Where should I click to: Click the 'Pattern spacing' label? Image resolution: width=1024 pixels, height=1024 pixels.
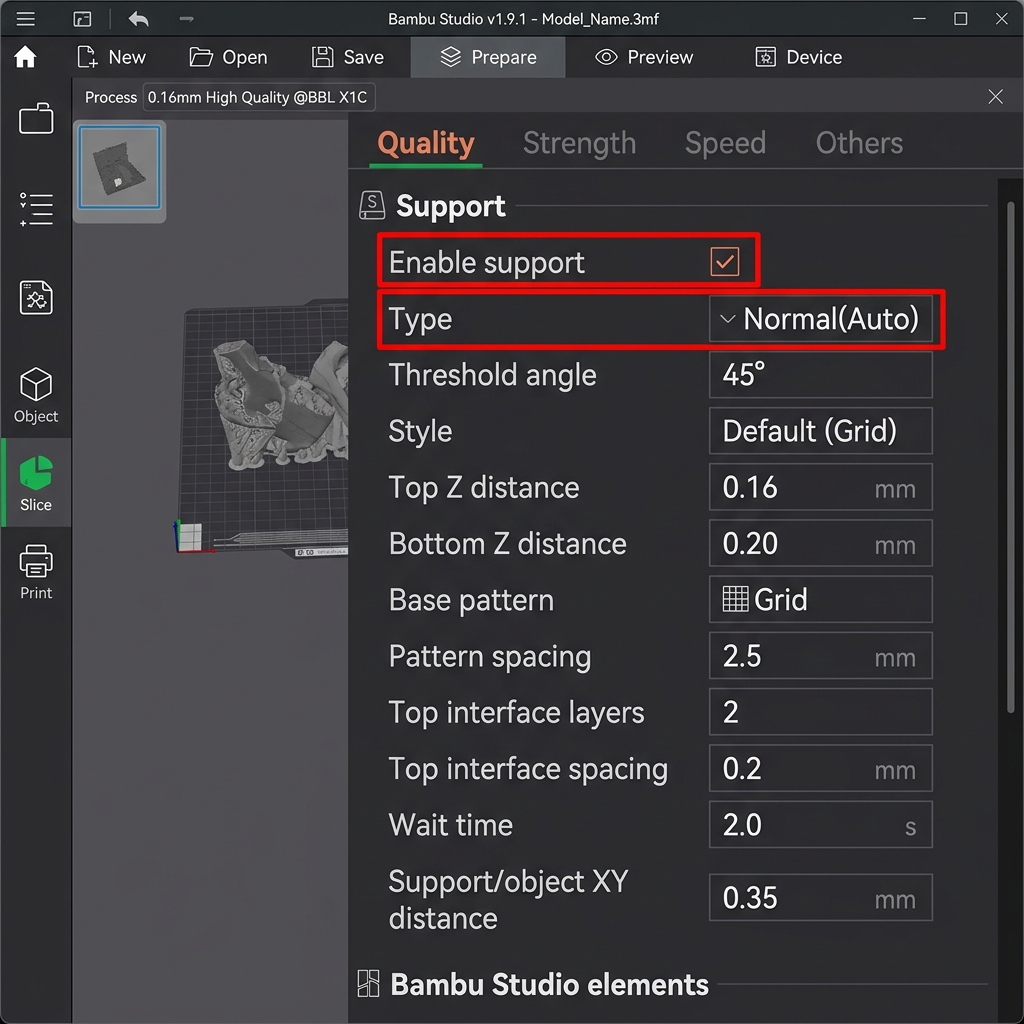pyautogui.click(x=490, y=656)
